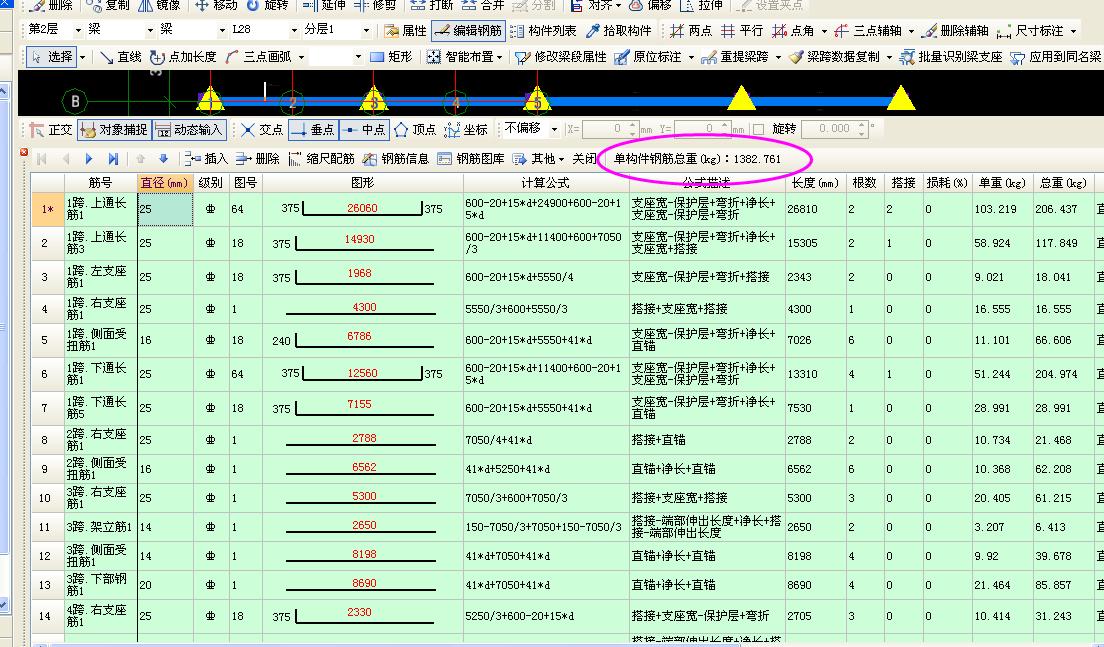Click the 缩尺配筋 scaled reinforcement tool
This screenshot has width=1104, height=647.
[322, 159]
